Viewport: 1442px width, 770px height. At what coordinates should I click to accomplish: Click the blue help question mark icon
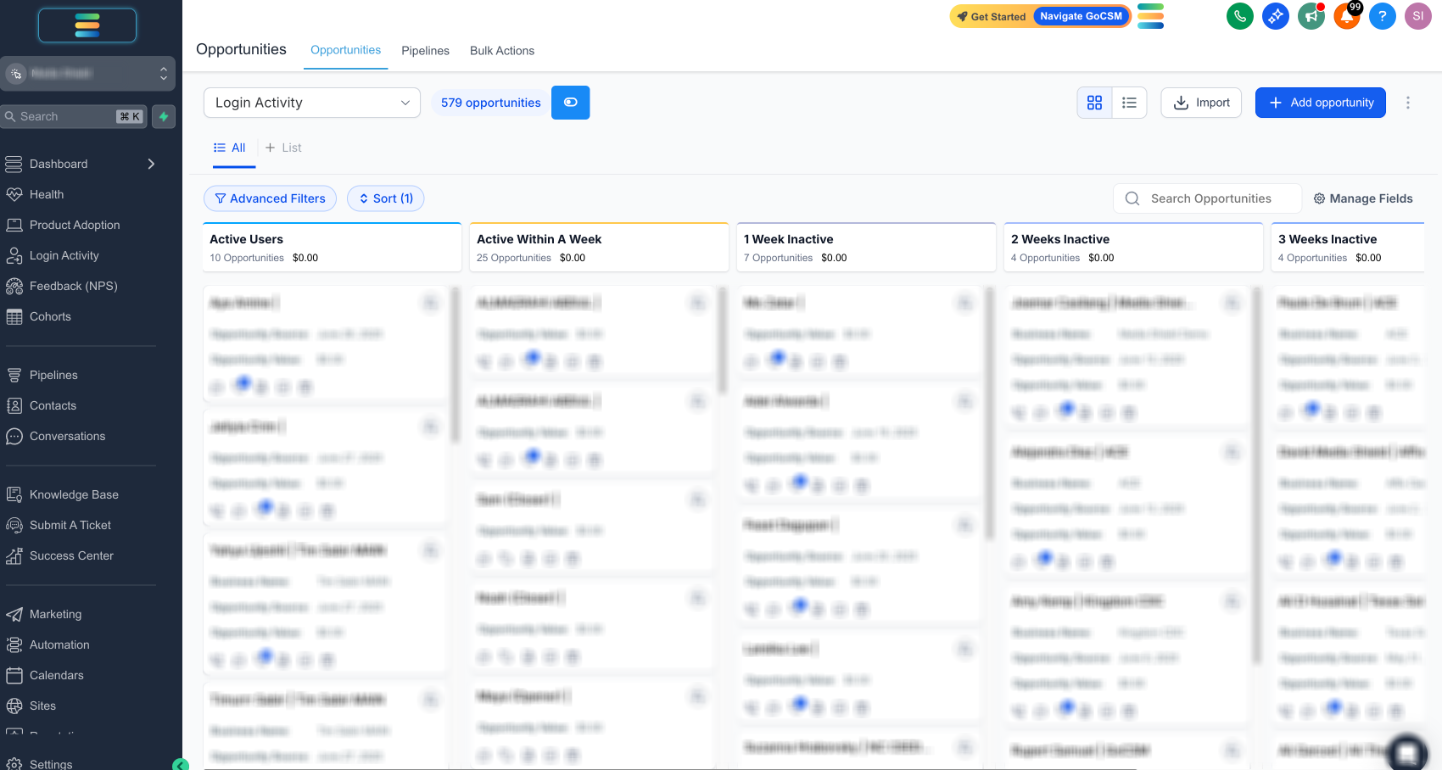(x=1382, y=16)
